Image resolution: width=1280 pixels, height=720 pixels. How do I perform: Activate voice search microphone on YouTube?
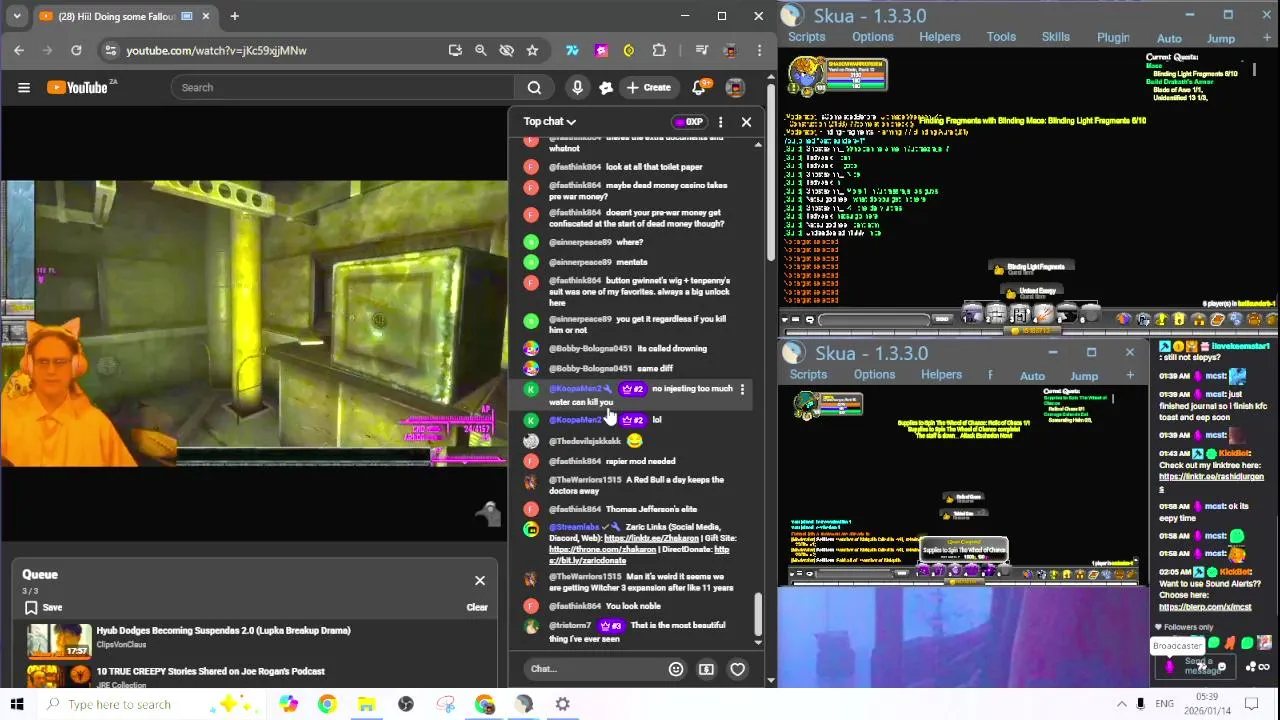pyautogui.click(x=577, y=87)
